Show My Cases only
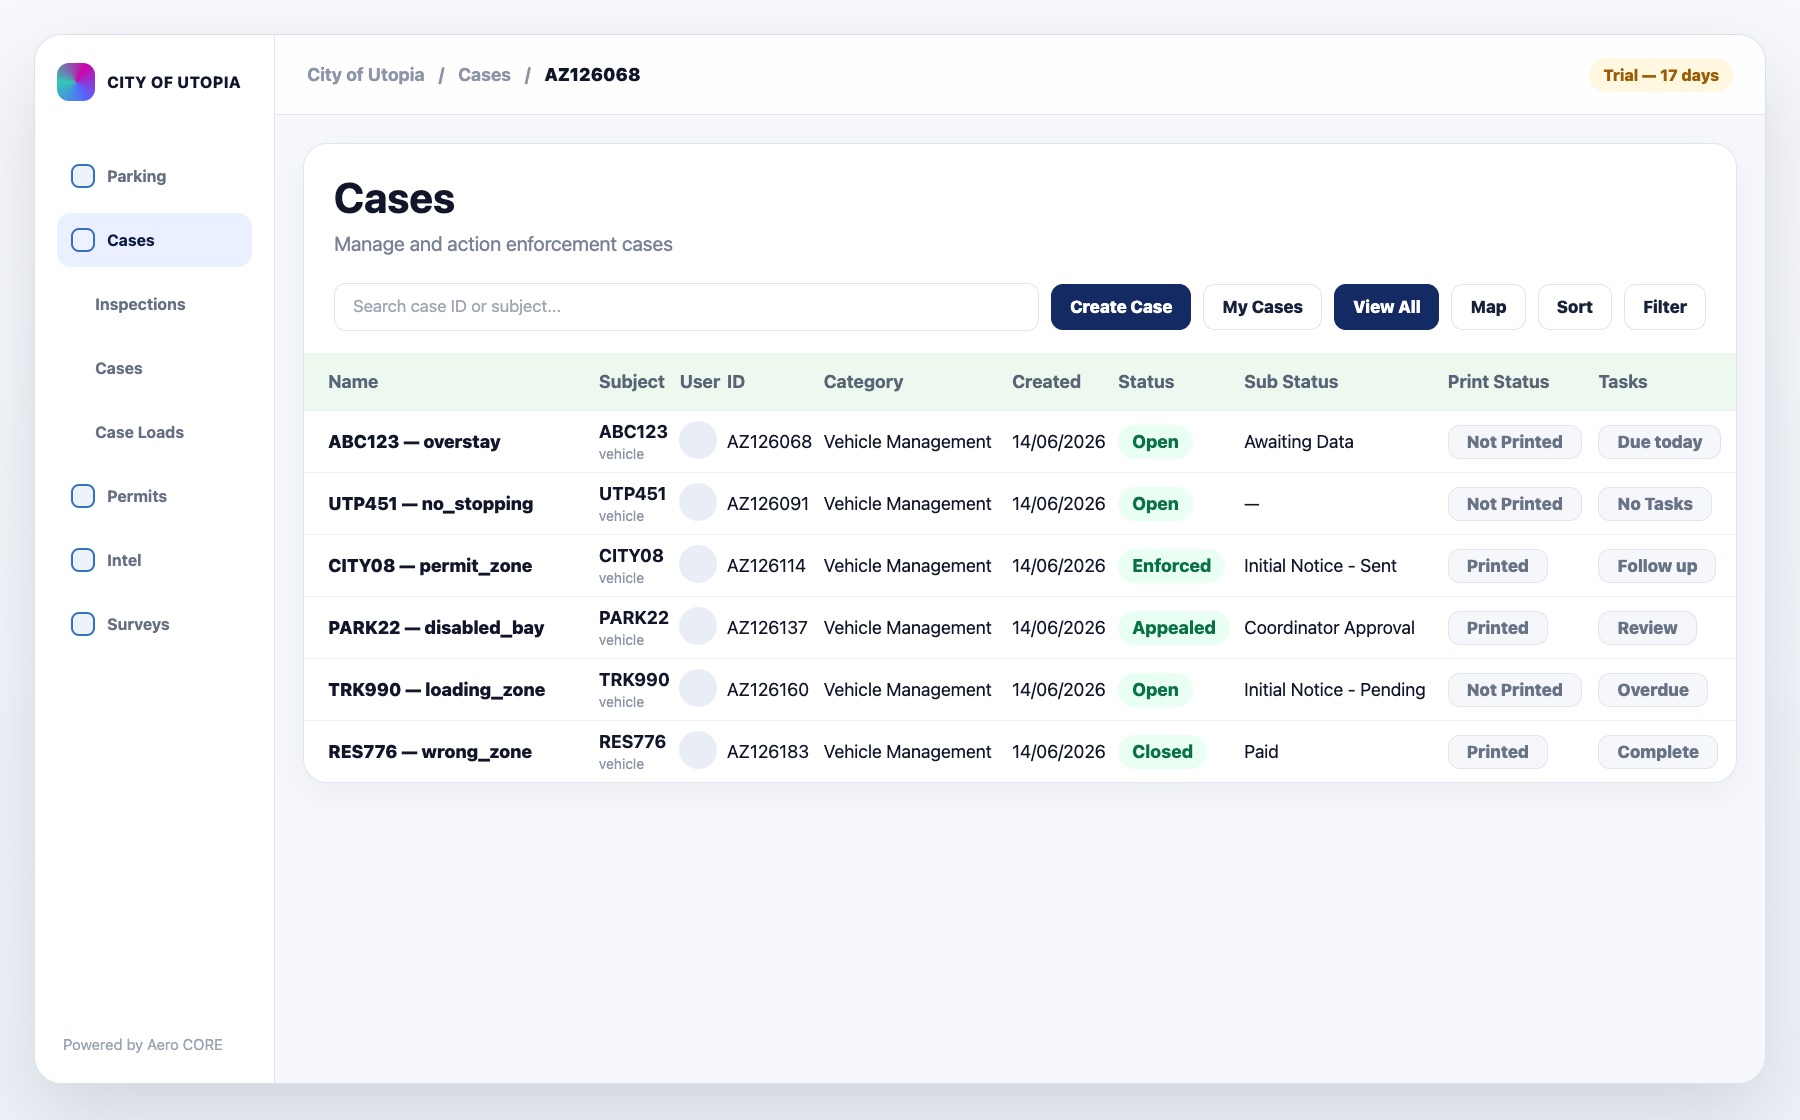The image size is (1800, 1120). tap(1262, 307)
